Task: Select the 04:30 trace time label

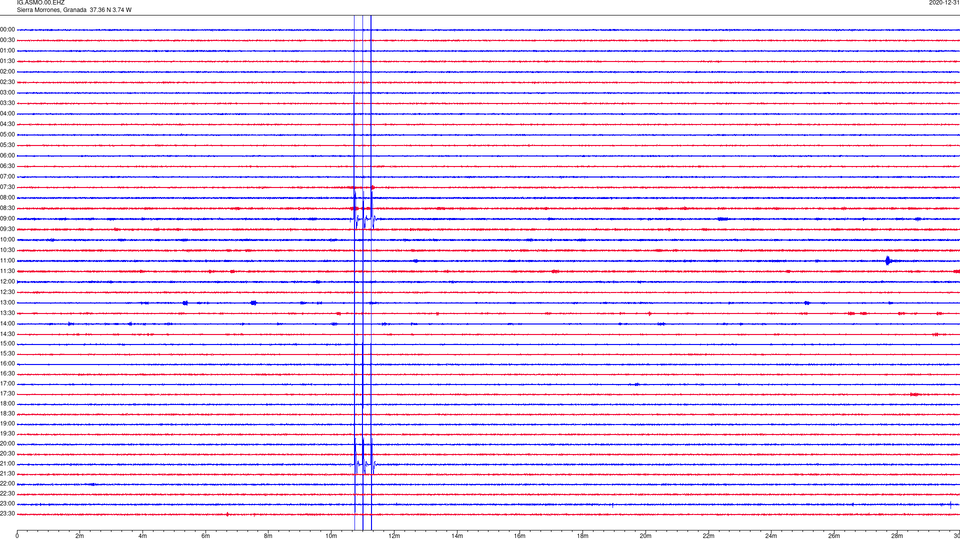Action: (7, 124)
